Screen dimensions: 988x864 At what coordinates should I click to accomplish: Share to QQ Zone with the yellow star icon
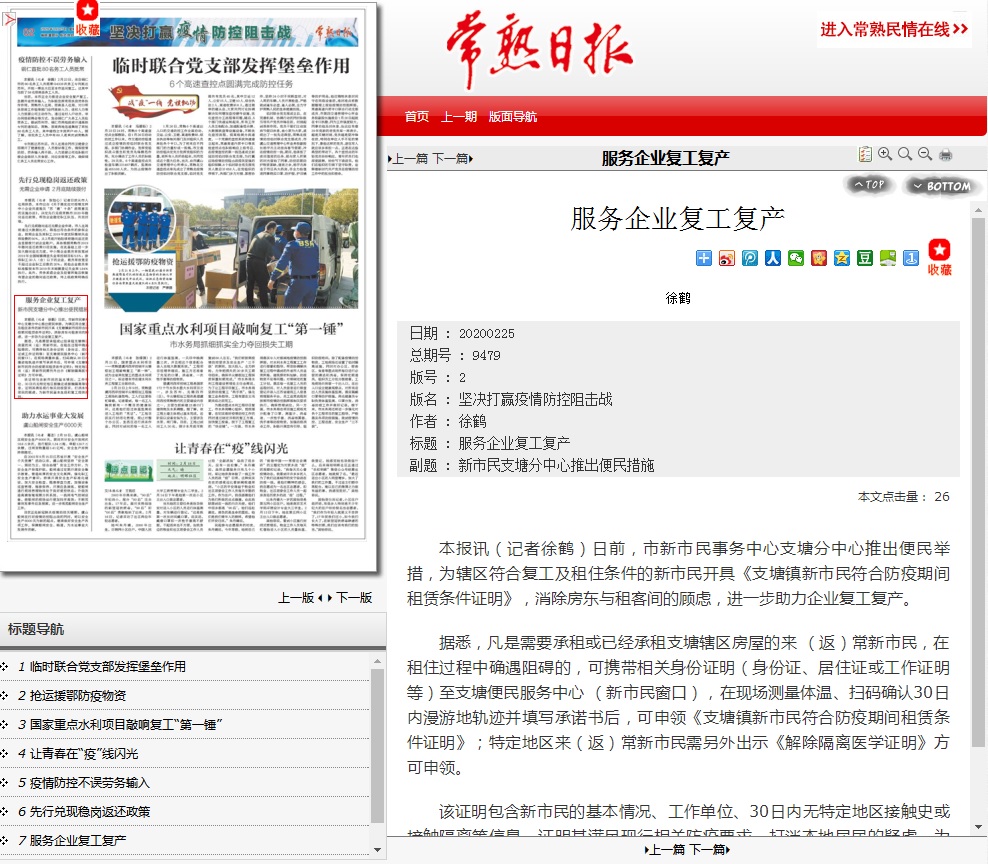842,258
